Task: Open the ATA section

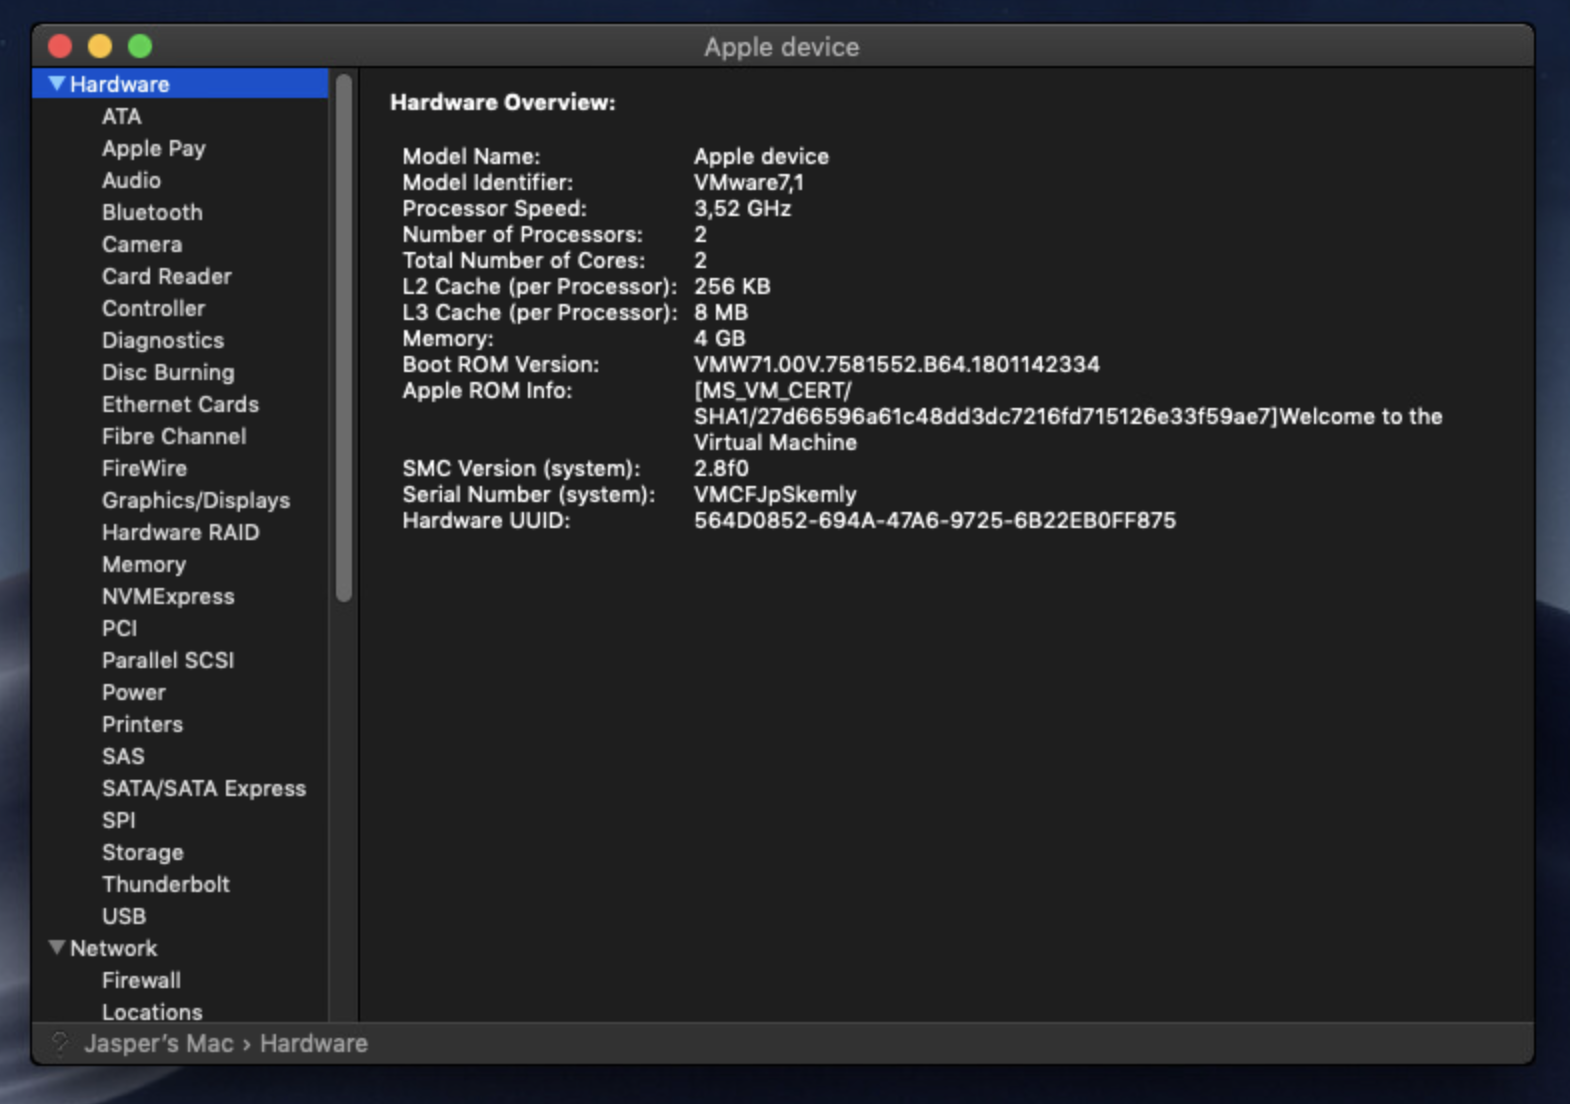Action: [x=122, y=116]
